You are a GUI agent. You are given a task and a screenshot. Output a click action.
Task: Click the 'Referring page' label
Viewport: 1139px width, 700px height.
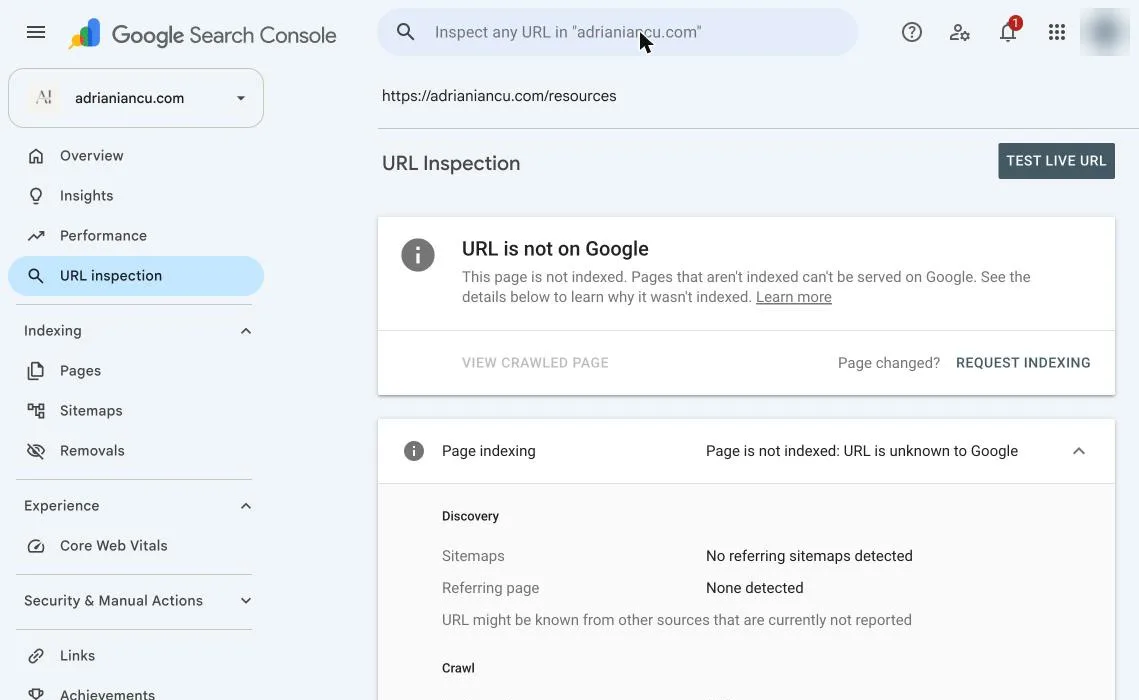490,588
